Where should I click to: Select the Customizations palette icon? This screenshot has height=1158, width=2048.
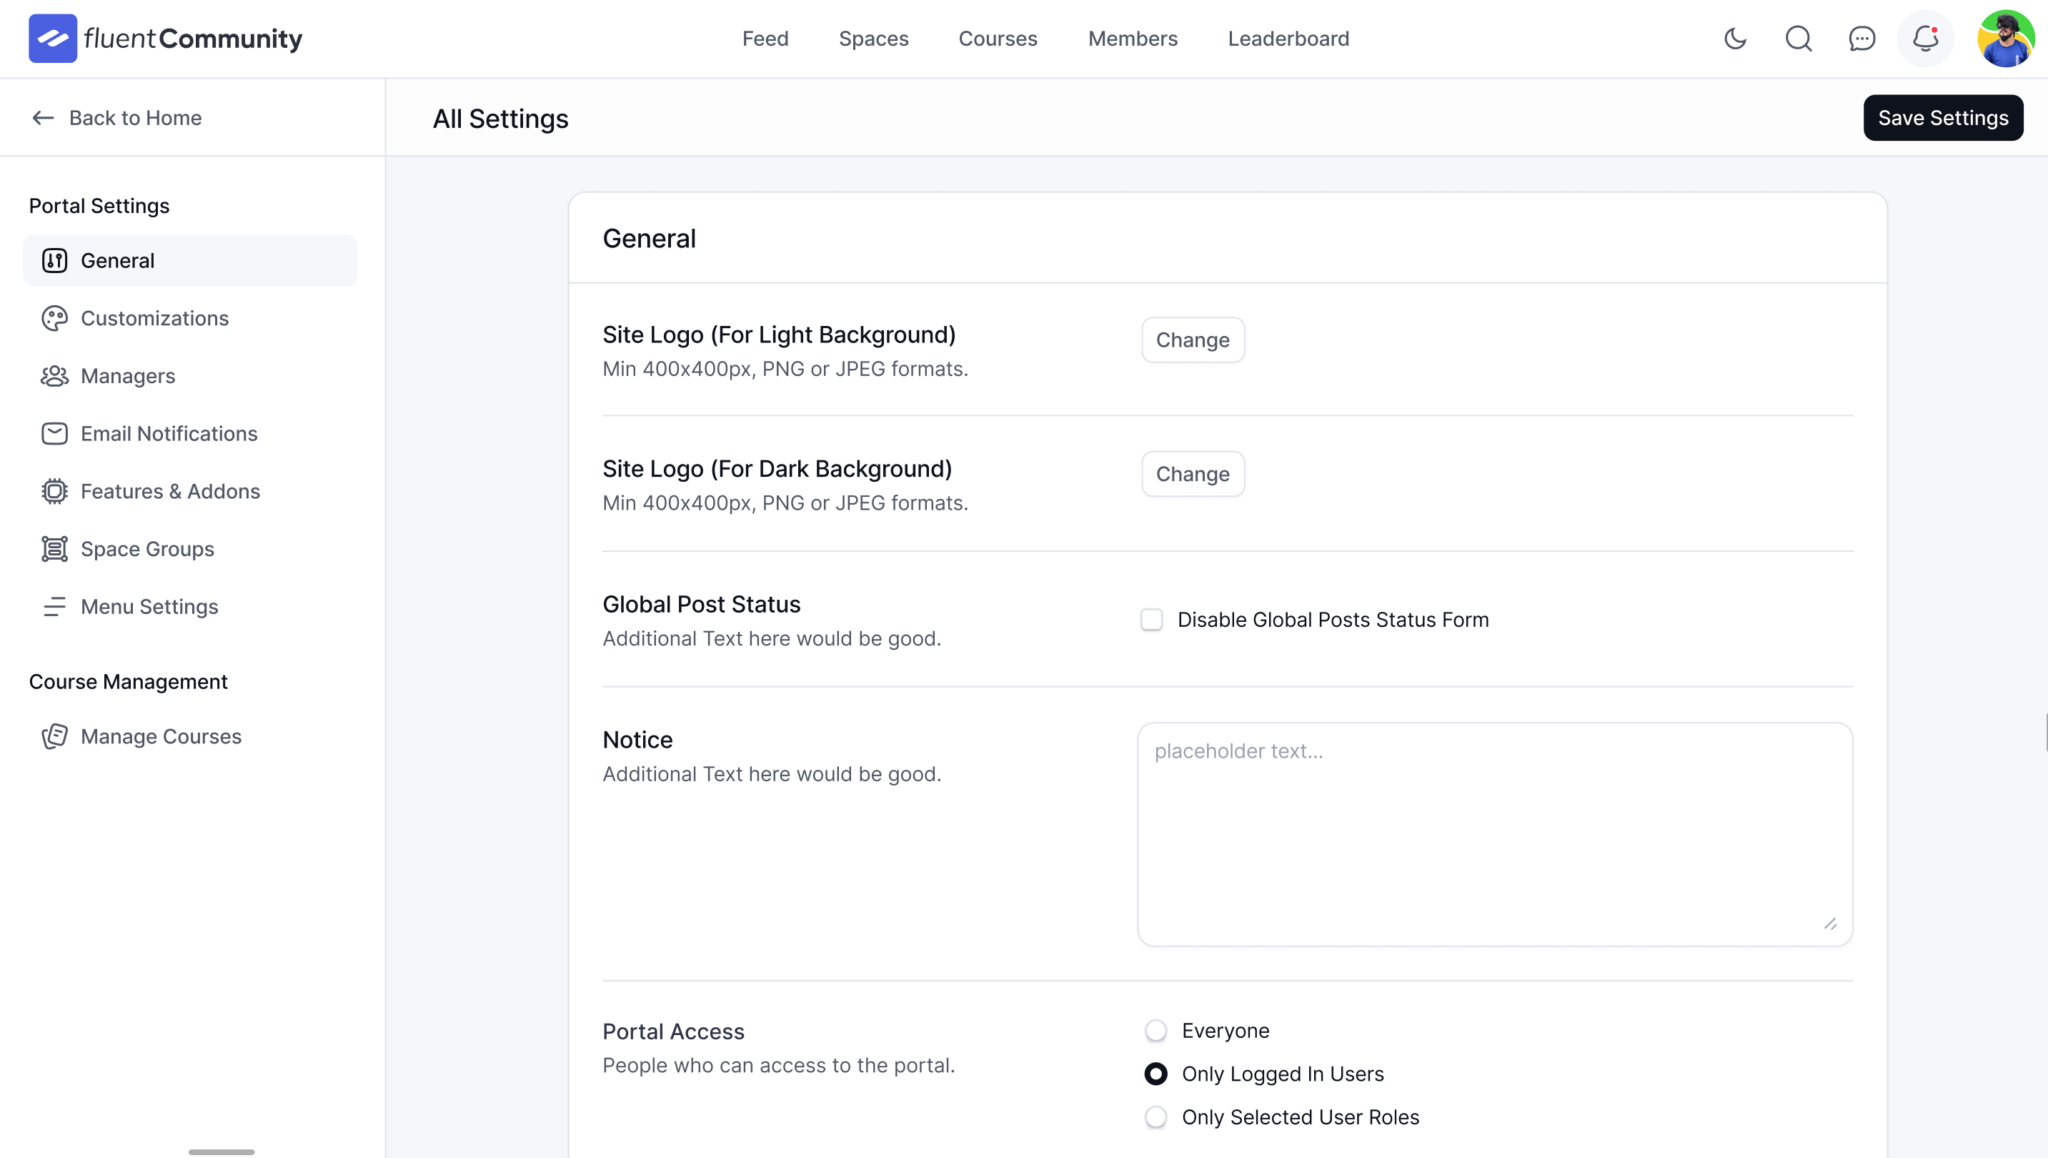(54, 318)
